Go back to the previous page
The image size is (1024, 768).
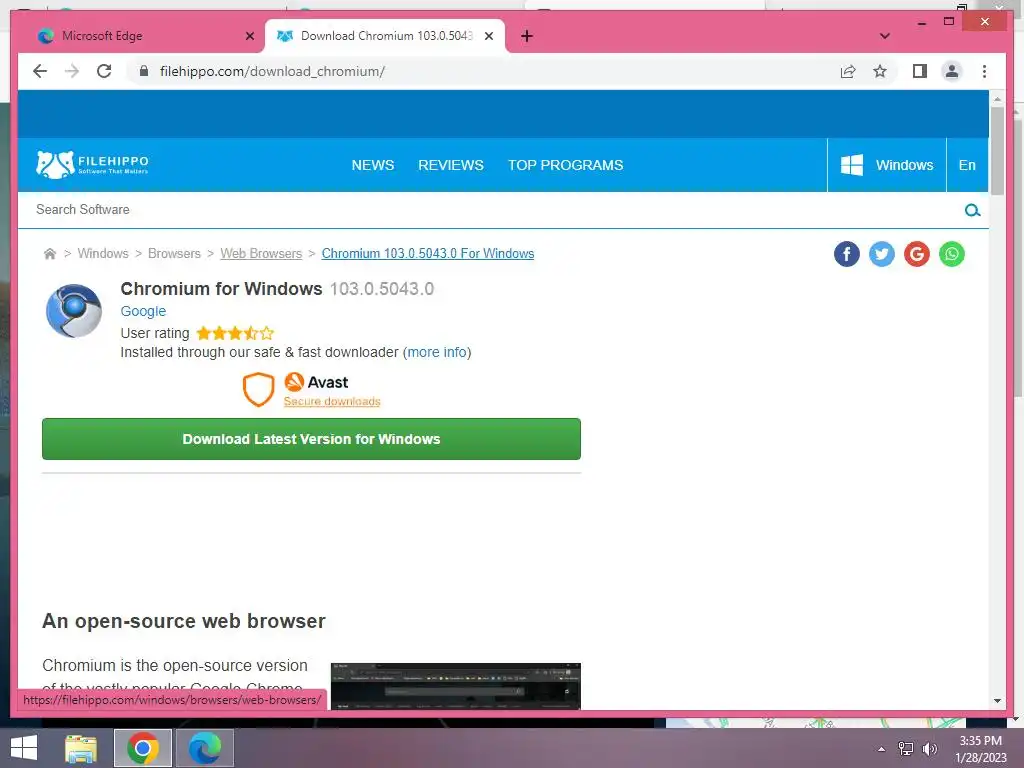(x=40, y=71)
